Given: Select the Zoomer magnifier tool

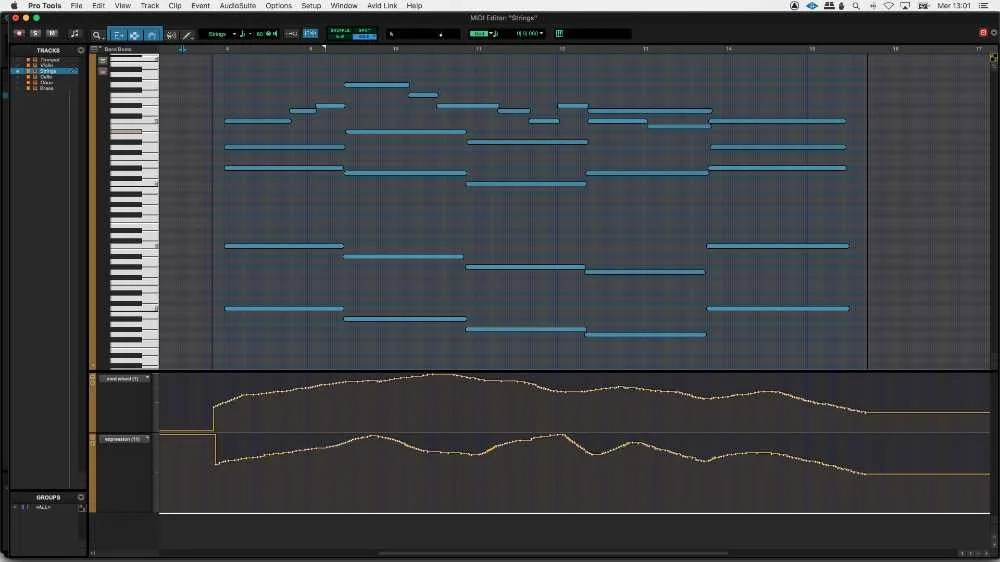Looking at the screenshot, I should point(97,35).
